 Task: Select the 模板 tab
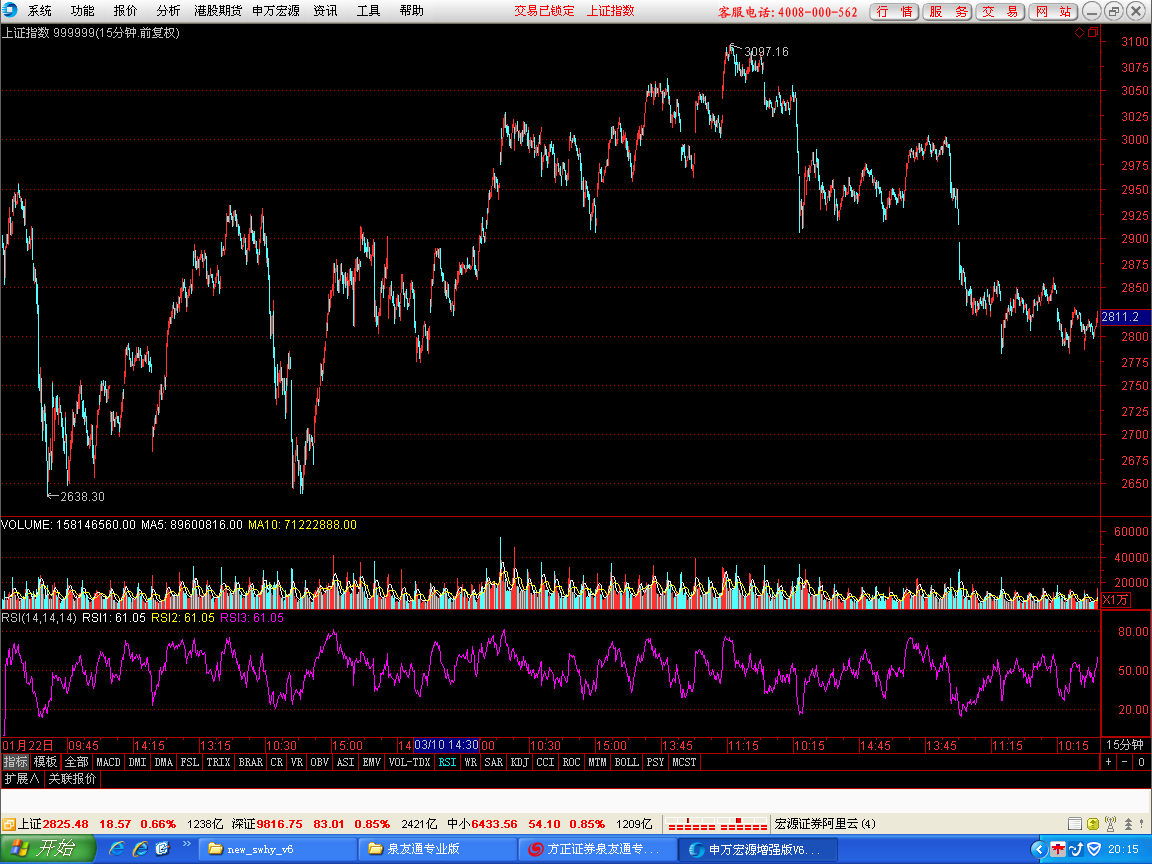(46, 762)
